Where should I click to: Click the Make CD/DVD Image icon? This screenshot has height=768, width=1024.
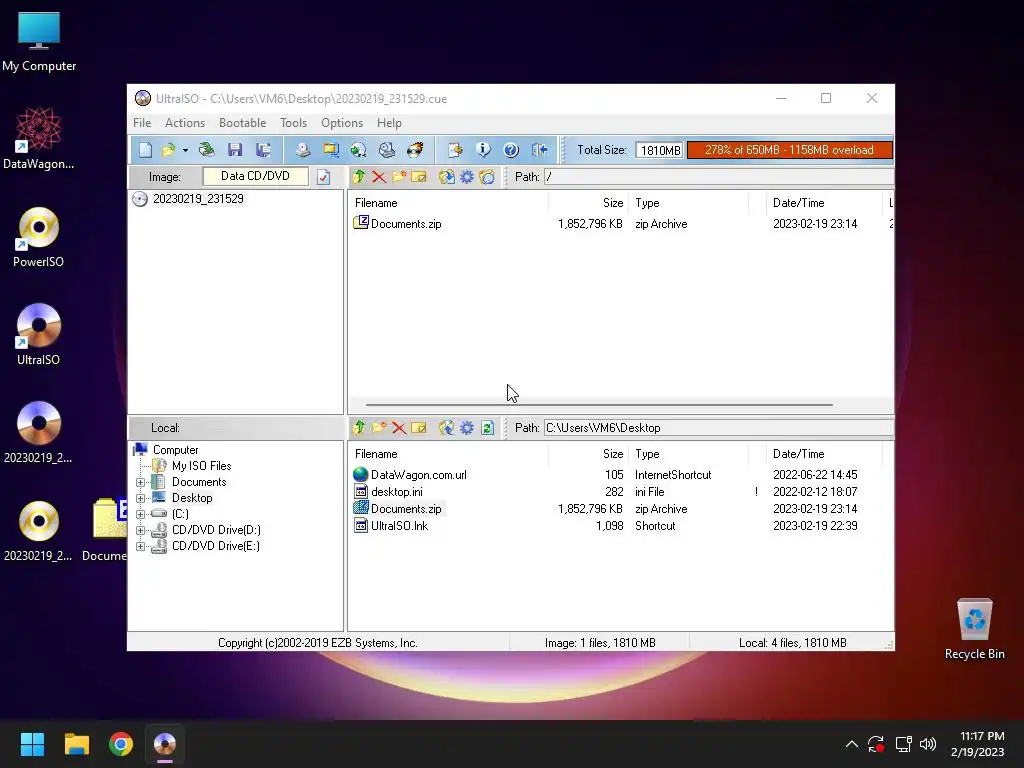click(x=302, y=150)
